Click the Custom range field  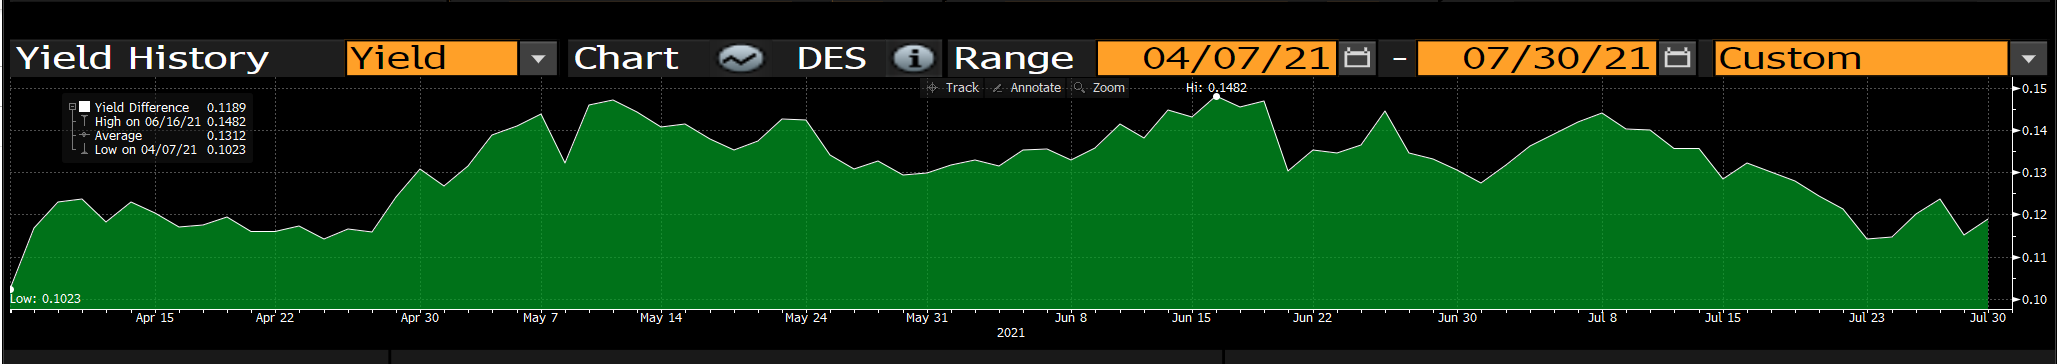[1861, 58]
